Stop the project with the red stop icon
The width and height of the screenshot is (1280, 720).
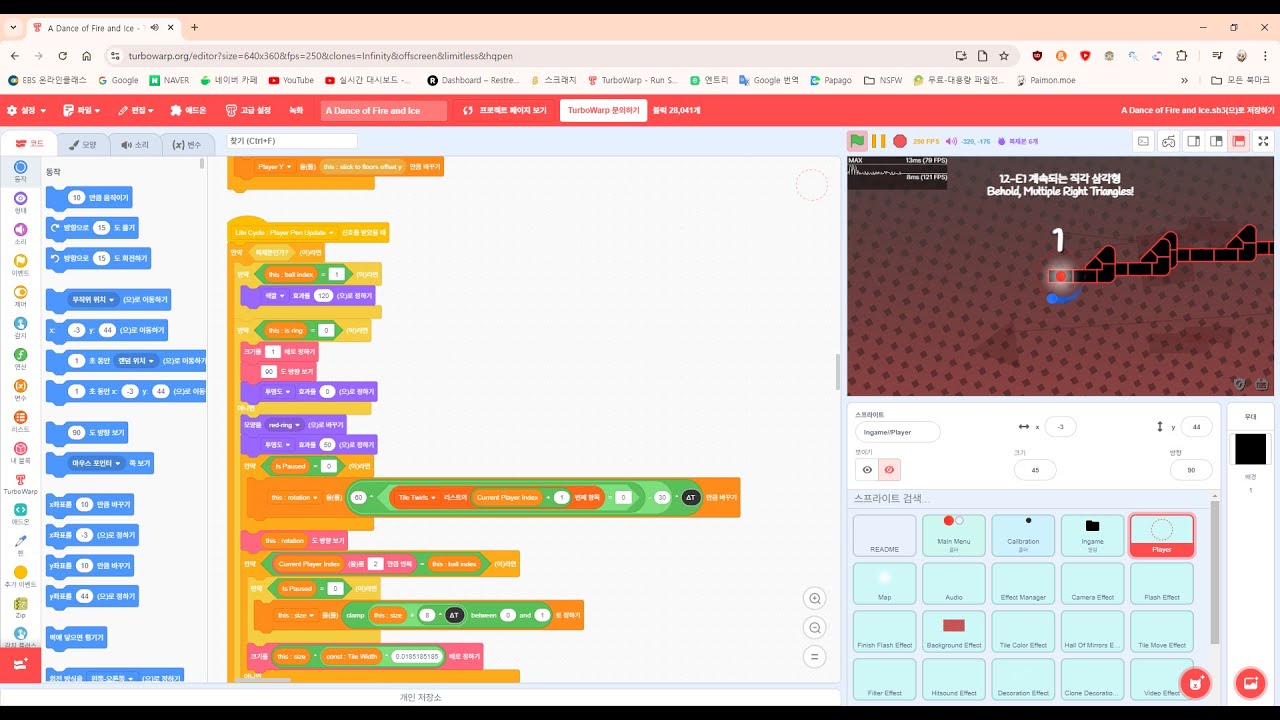click(900, 142)
